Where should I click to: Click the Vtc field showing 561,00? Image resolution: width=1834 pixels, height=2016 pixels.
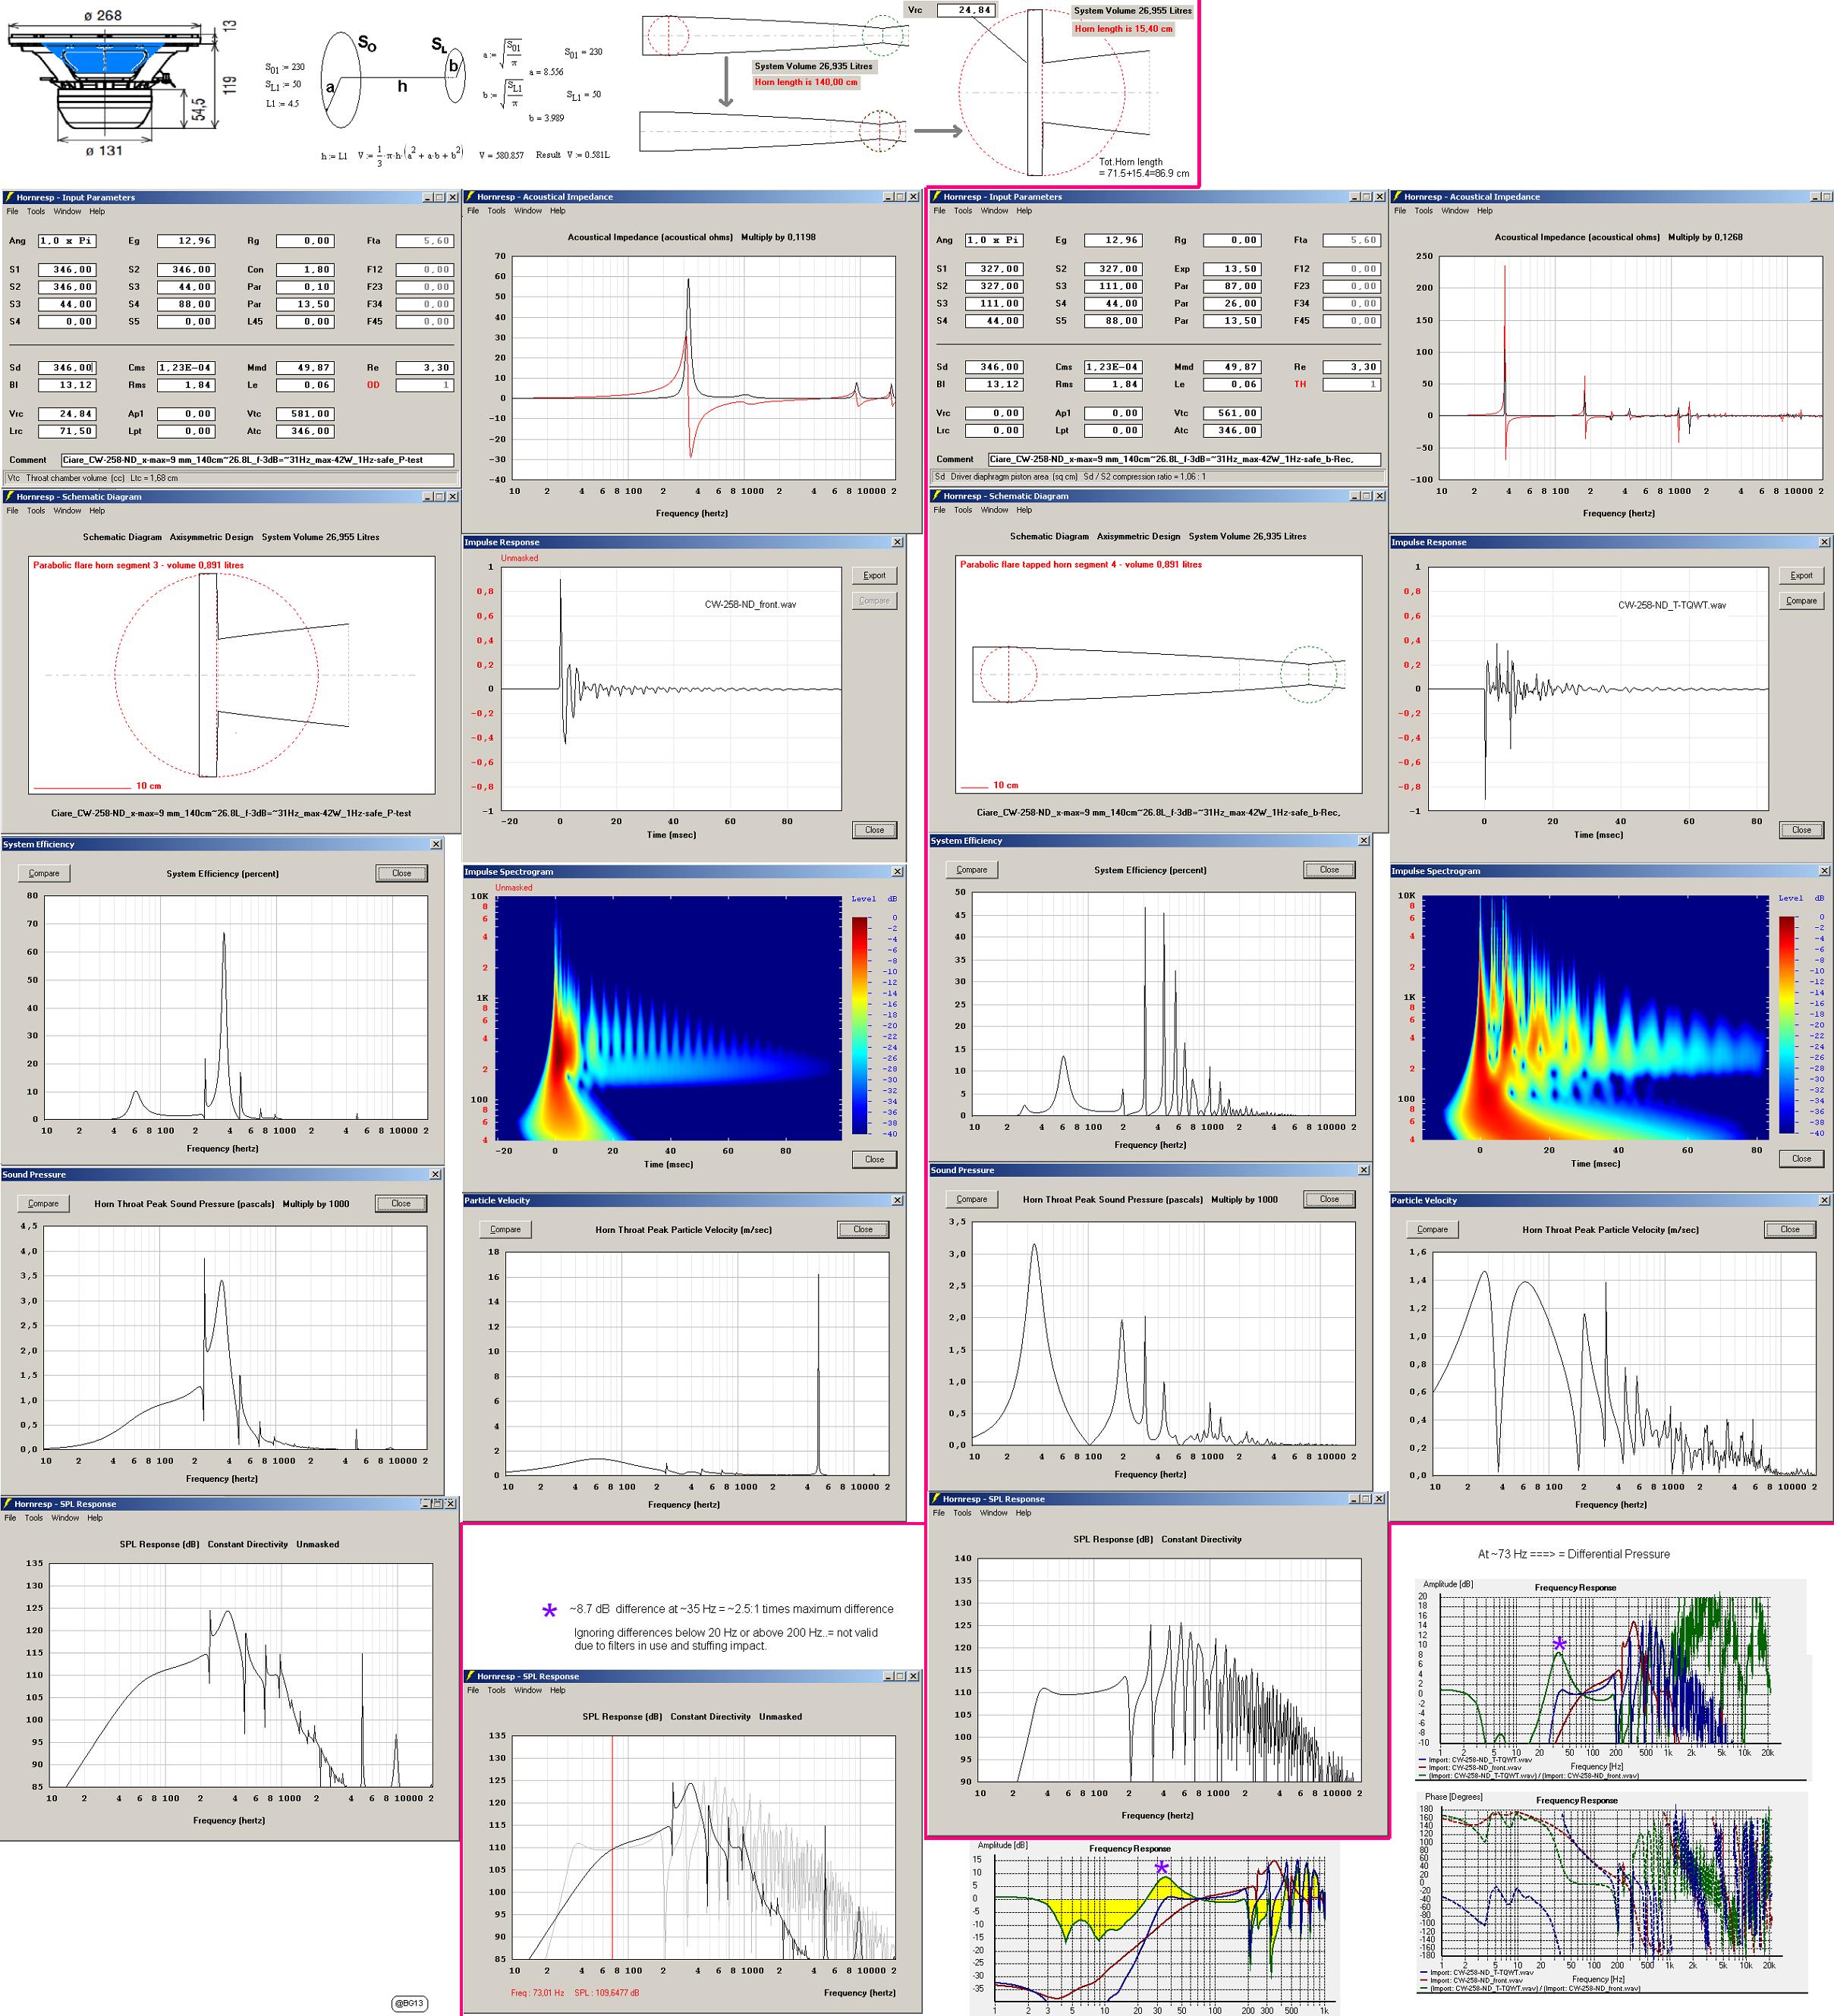(x=1232, y=412)
